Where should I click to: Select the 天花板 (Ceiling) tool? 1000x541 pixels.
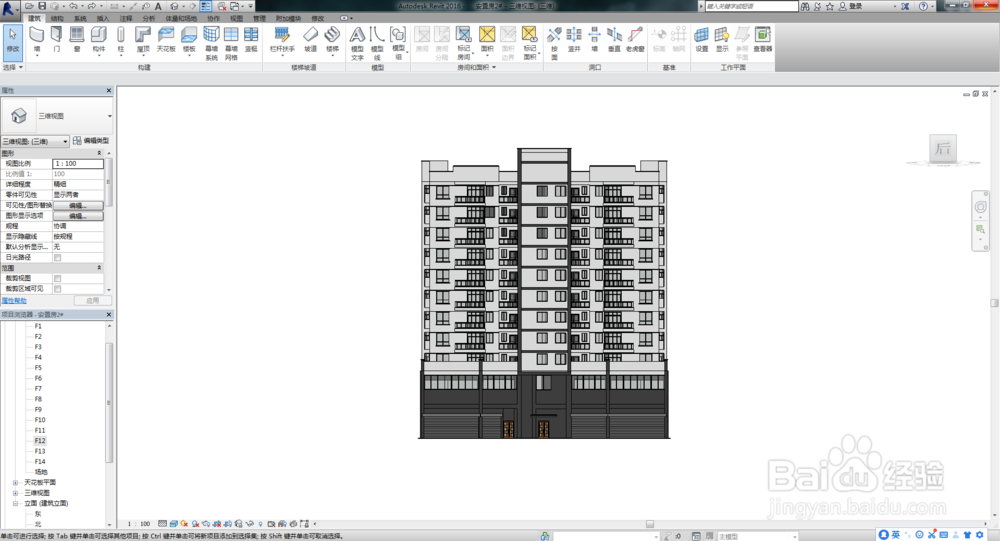pos(166,40)
